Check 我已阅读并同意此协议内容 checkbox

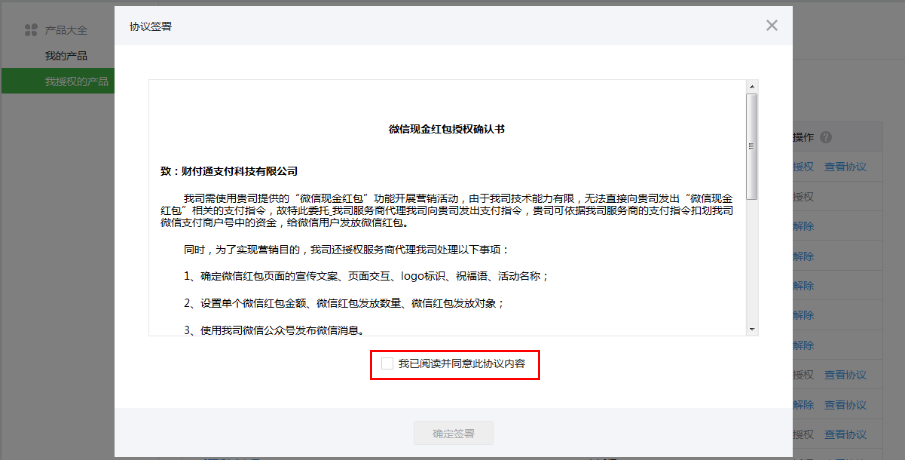pyautogui.click(x=387, y=365)
